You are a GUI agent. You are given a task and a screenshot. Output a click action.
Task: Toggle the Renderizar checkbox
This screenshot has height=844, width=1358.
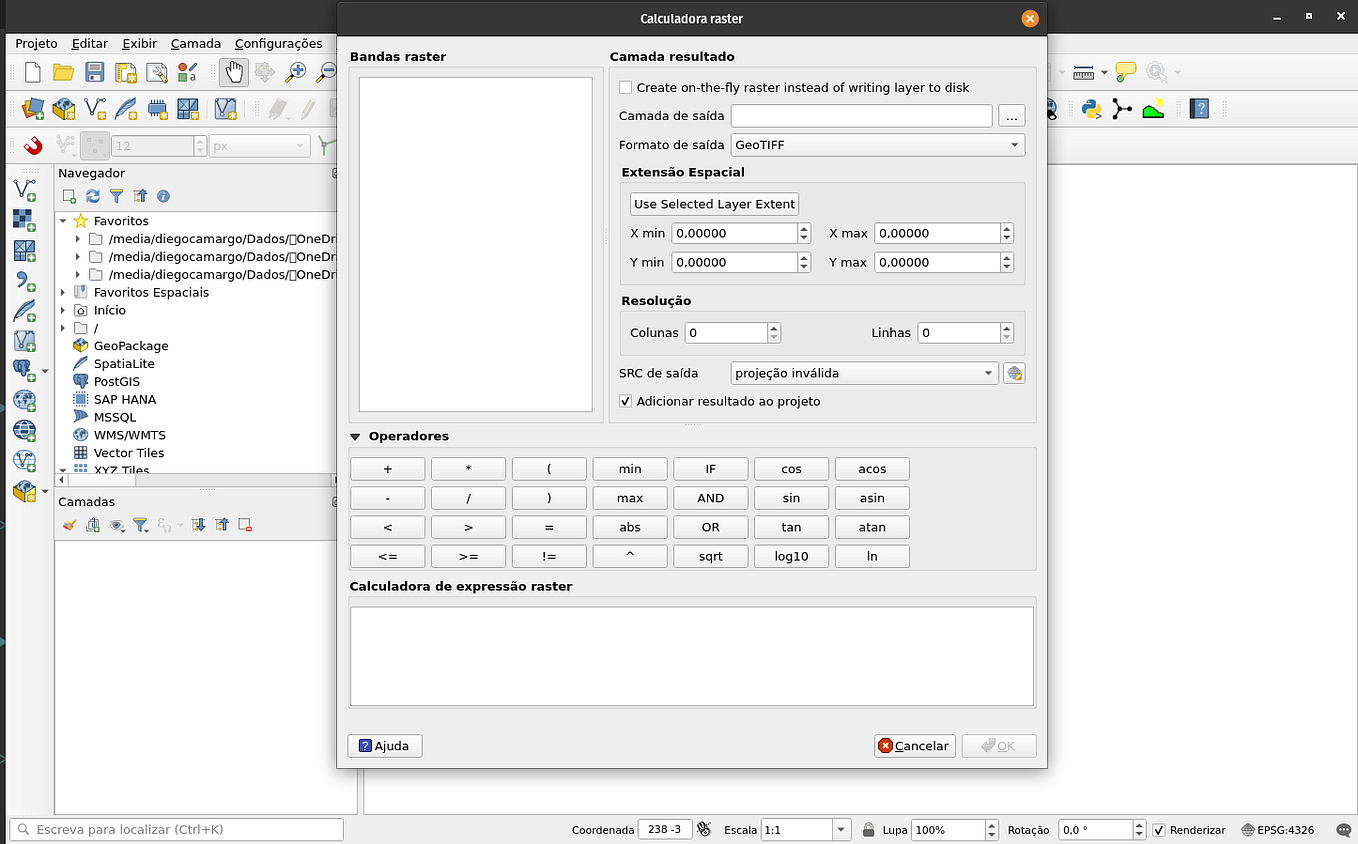pos(1159,830)
